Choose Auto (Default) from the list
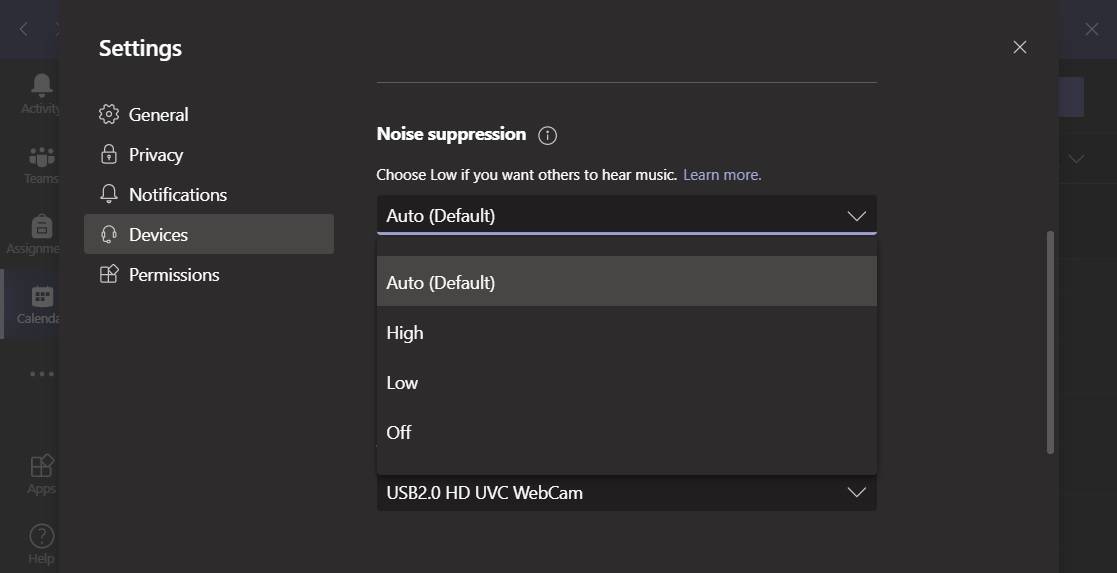Image resolution: width=1117 pixels, height=573 pixels. (x=626, y=282)
